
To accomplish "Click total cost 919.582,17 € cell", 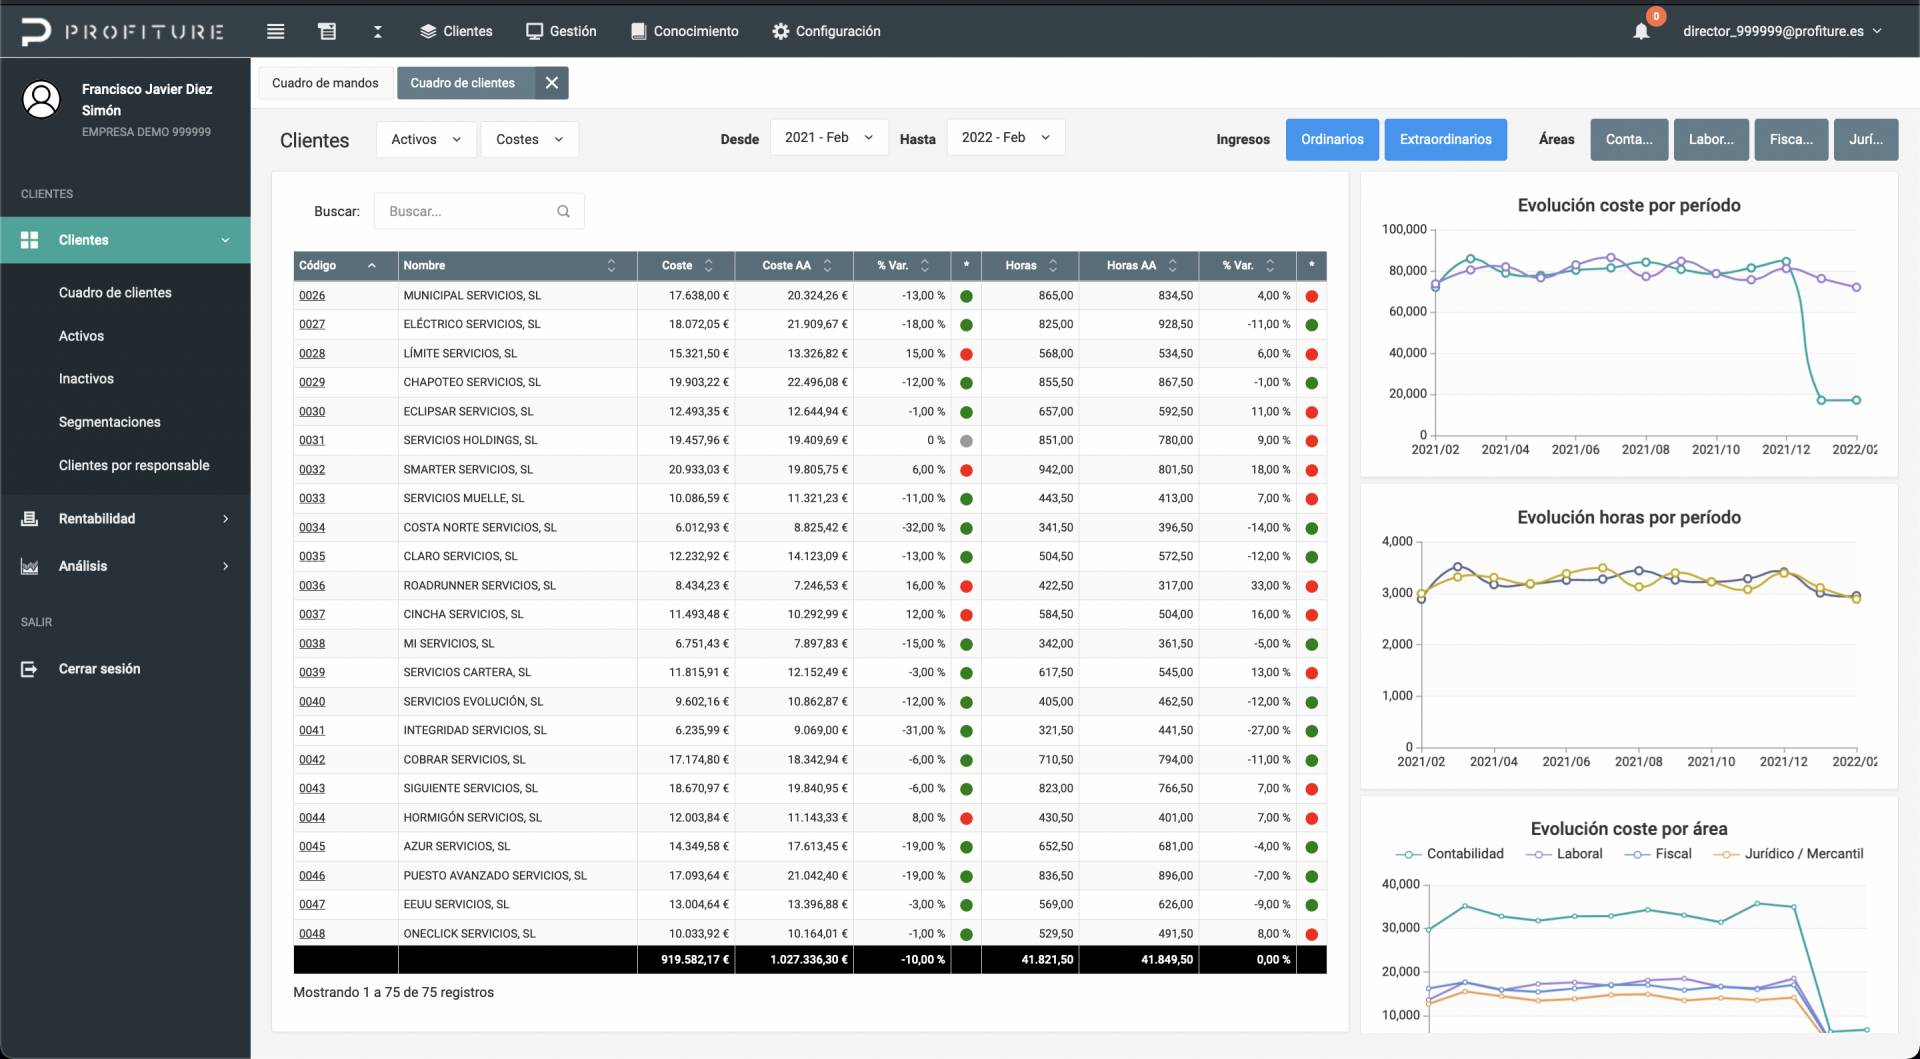I will point(686,960).
